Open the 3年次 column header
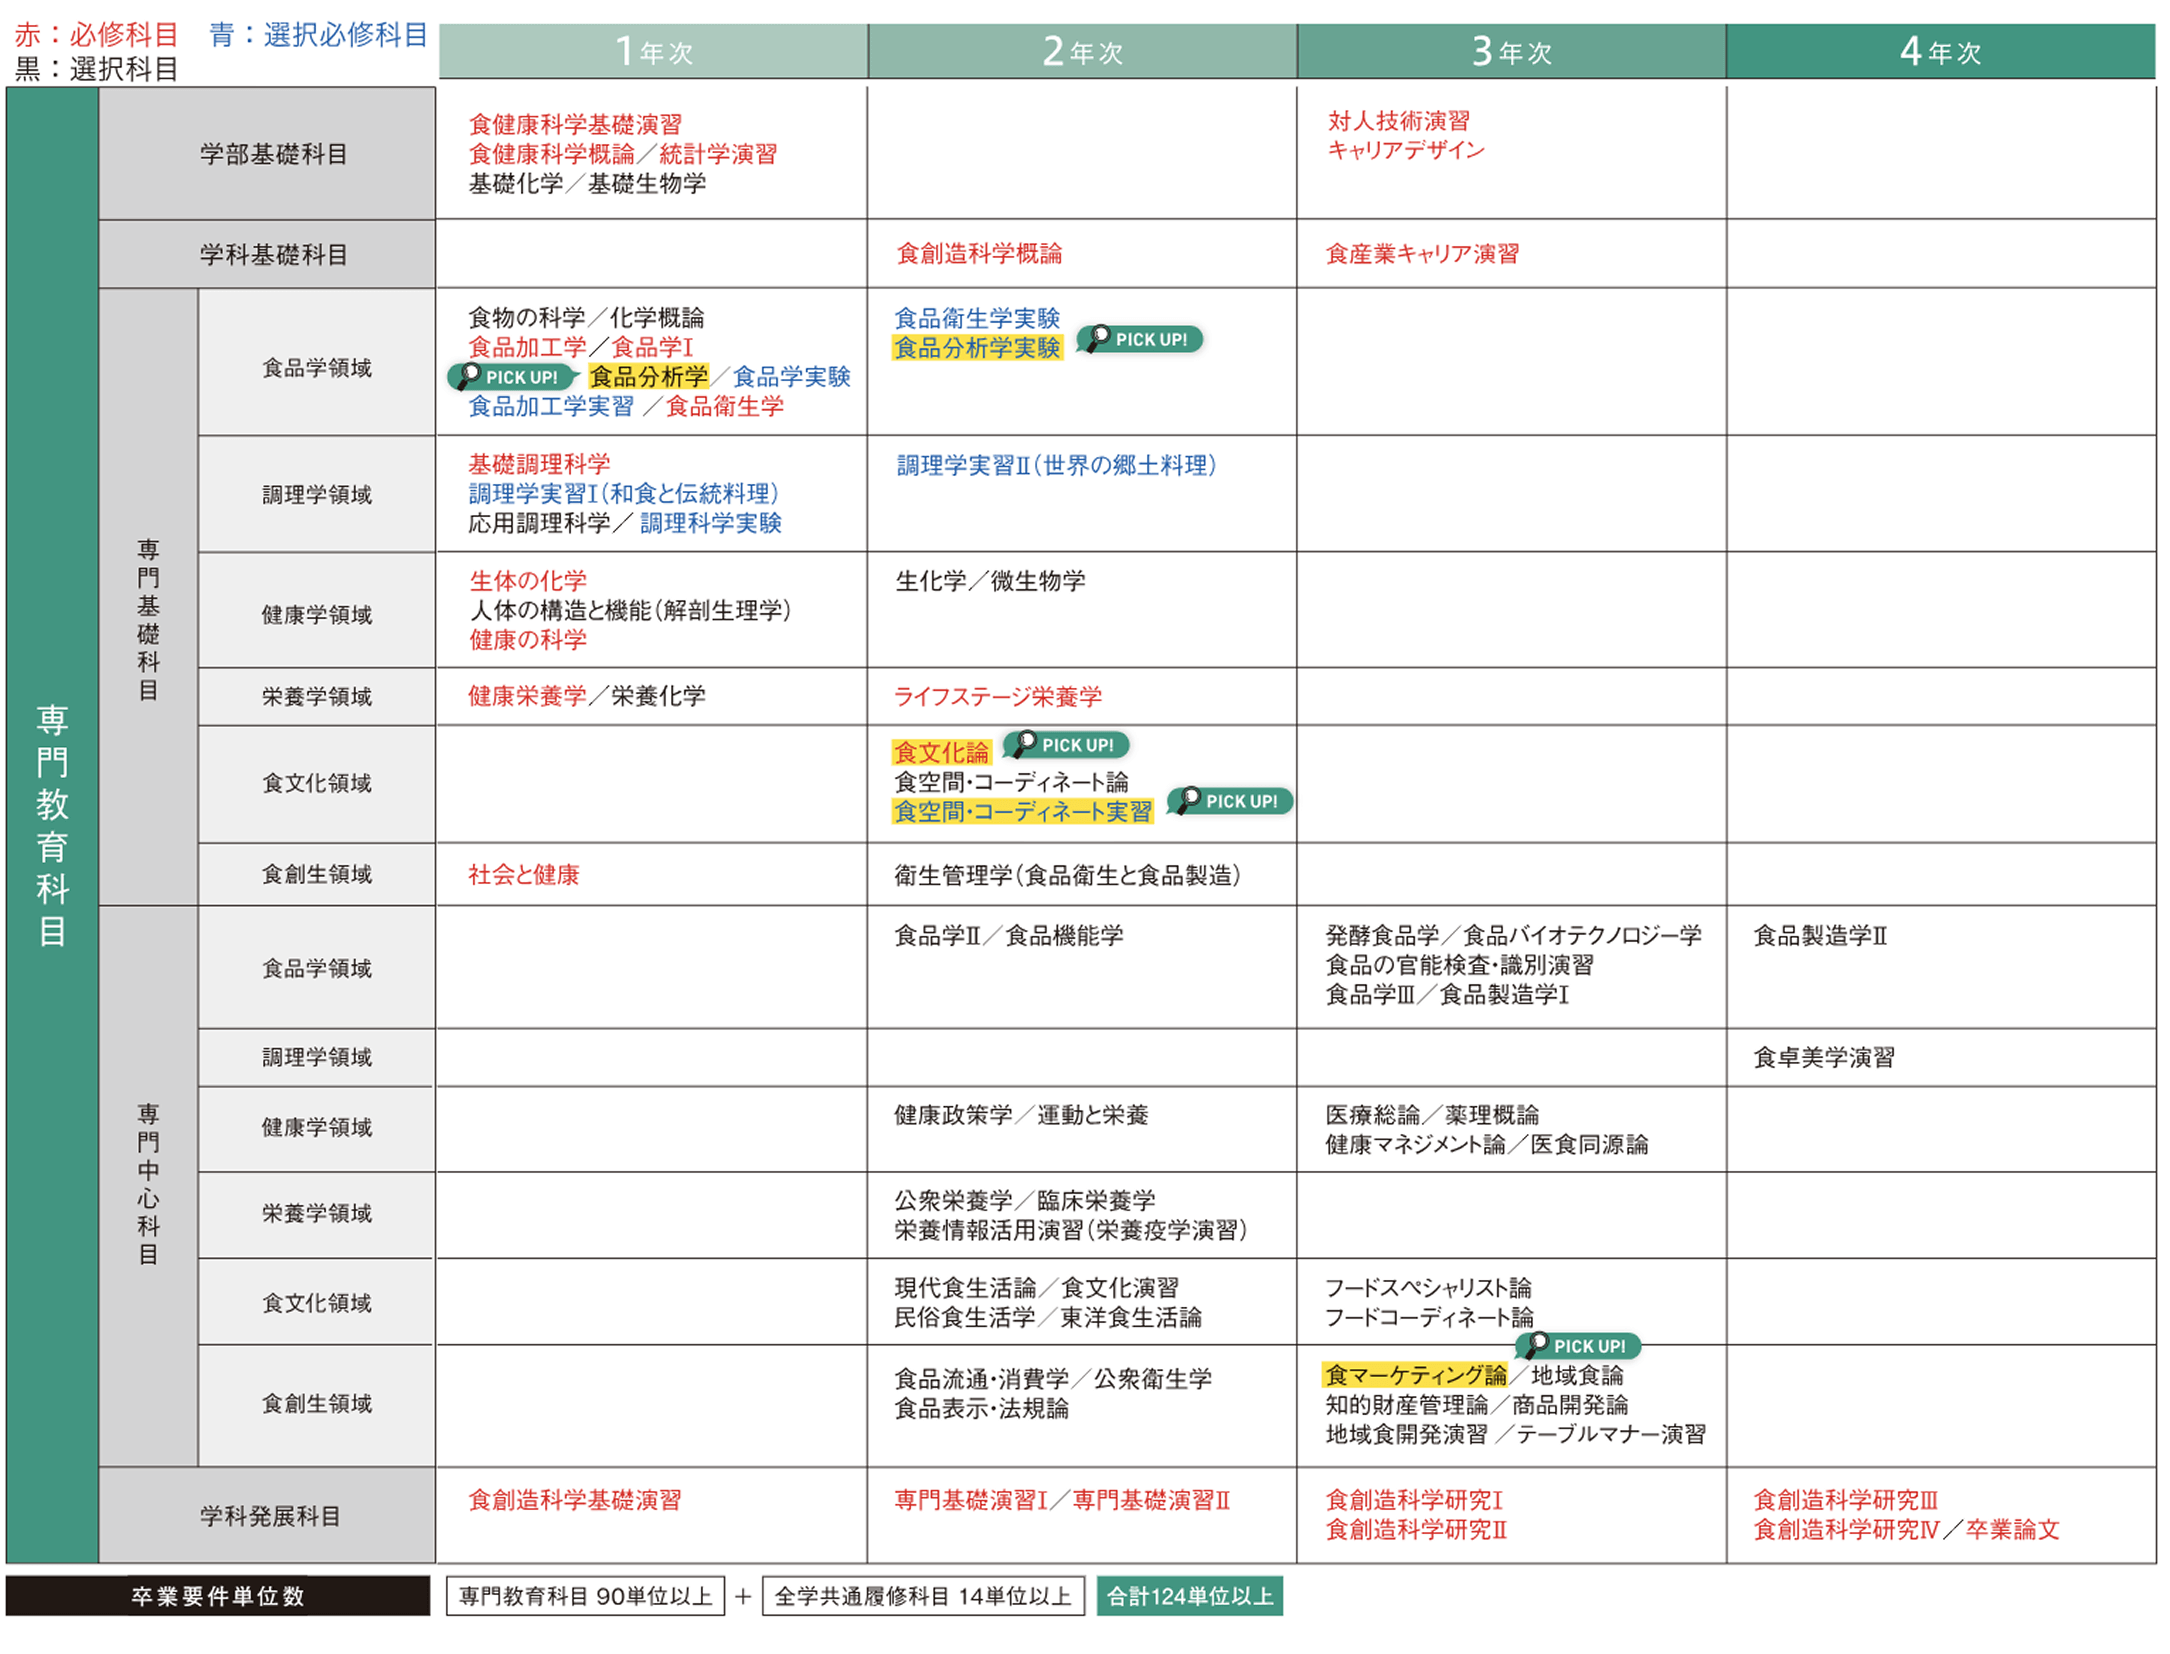The width and height of the screenshot is (2170, 1654). coord(1511,51)
